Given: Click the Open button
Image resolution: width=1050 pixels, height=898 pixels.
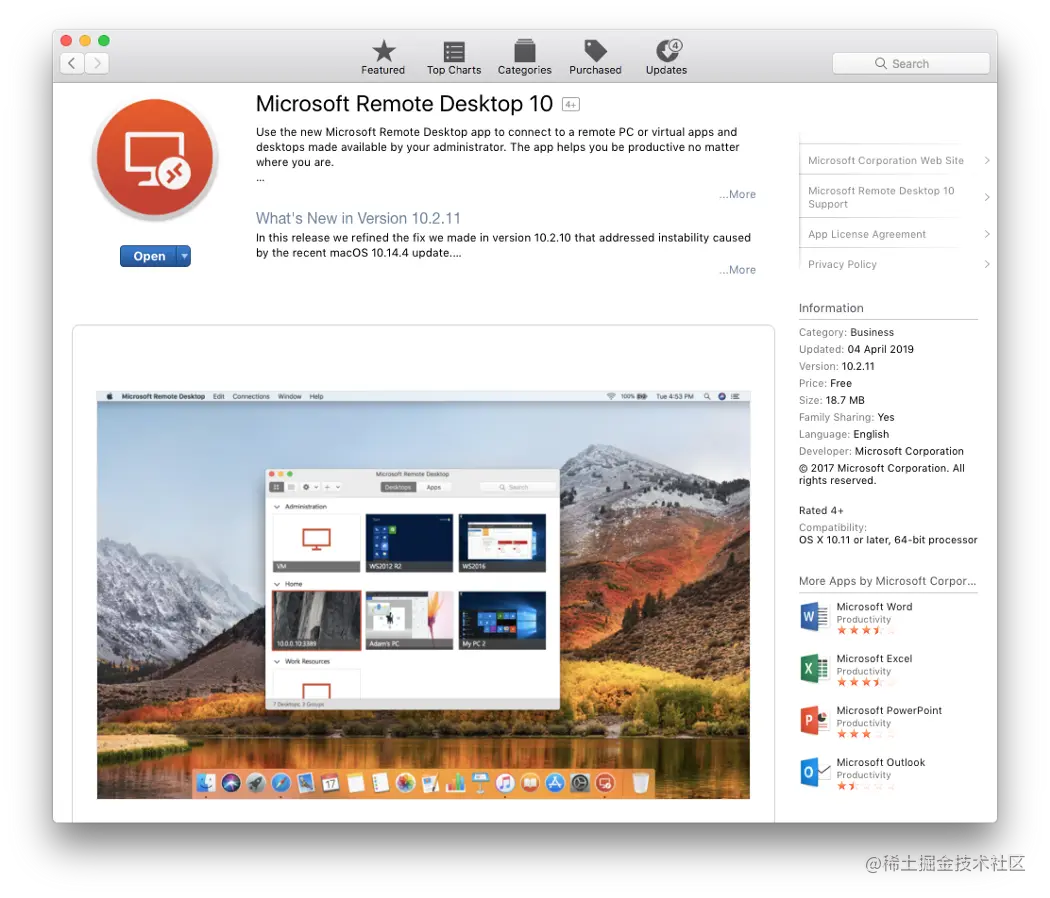Looking at the screenshot, I should [x=149, y=256].
